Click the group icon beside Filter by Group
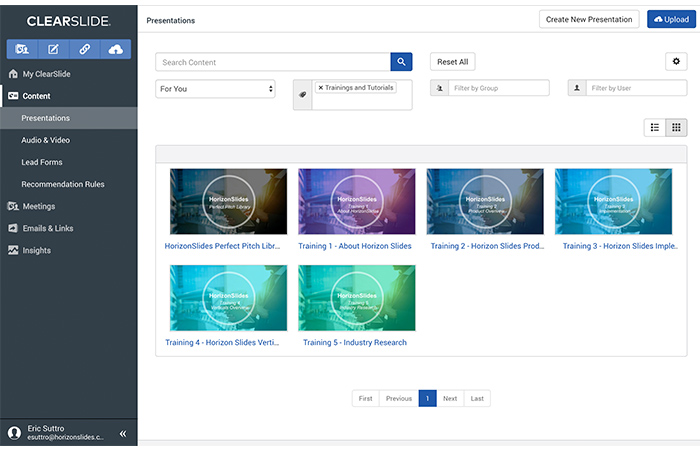700x450 pixels. (440, 88)
